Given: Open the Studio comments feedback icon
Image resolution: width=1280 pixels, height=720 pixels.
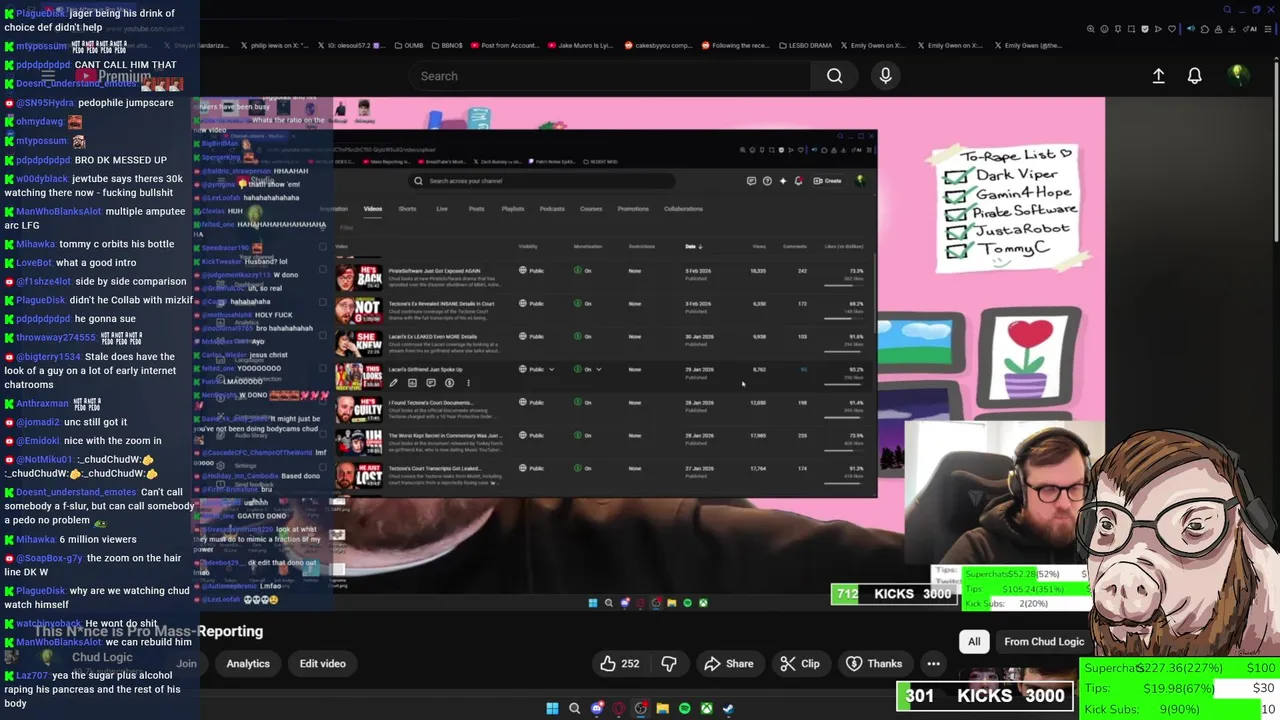Looking at the screenshot, I should tap(751, 181).
